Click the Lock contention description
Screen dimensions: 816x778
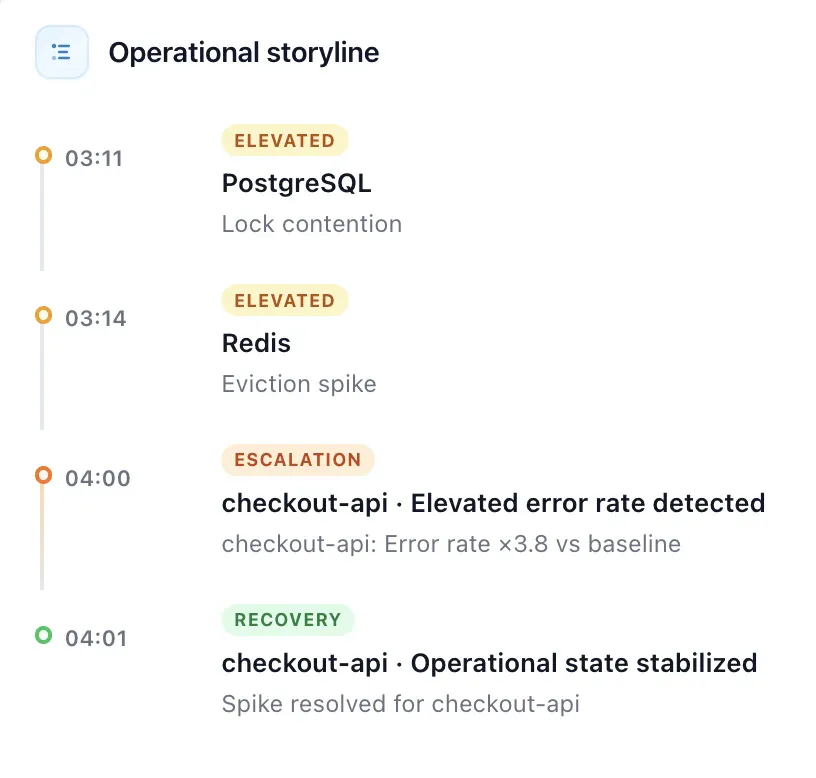pos(312,224)
